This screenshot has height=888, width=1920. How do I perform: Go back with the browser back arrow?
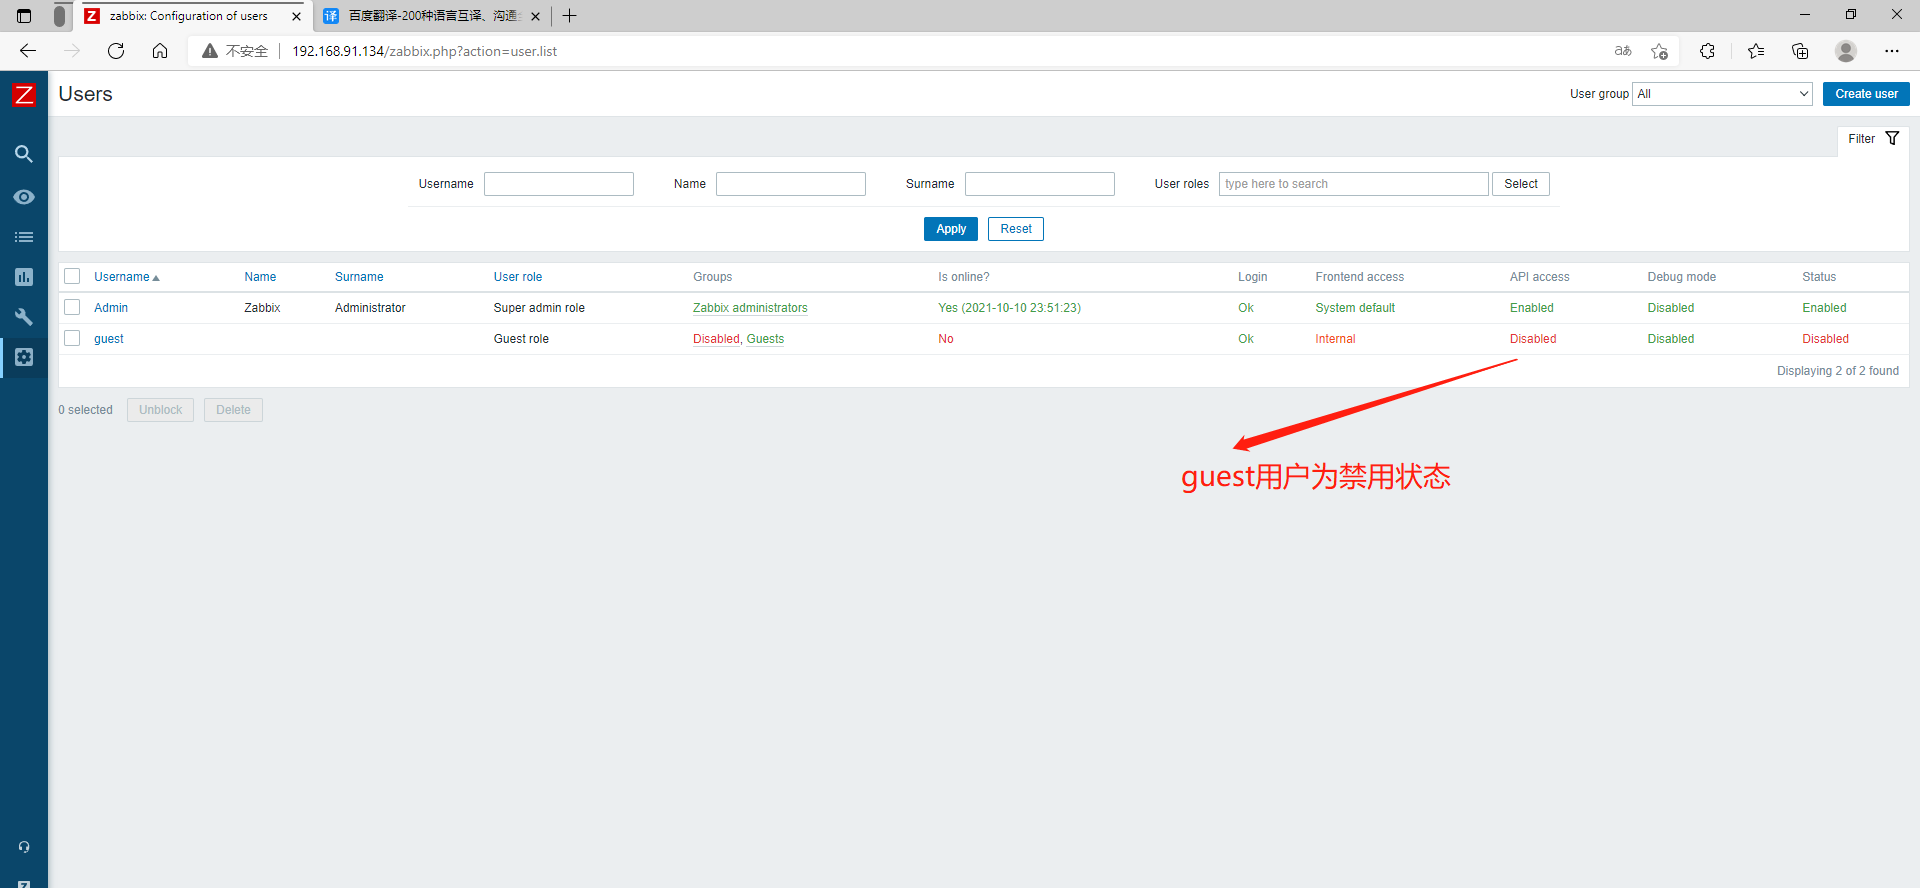28,51
